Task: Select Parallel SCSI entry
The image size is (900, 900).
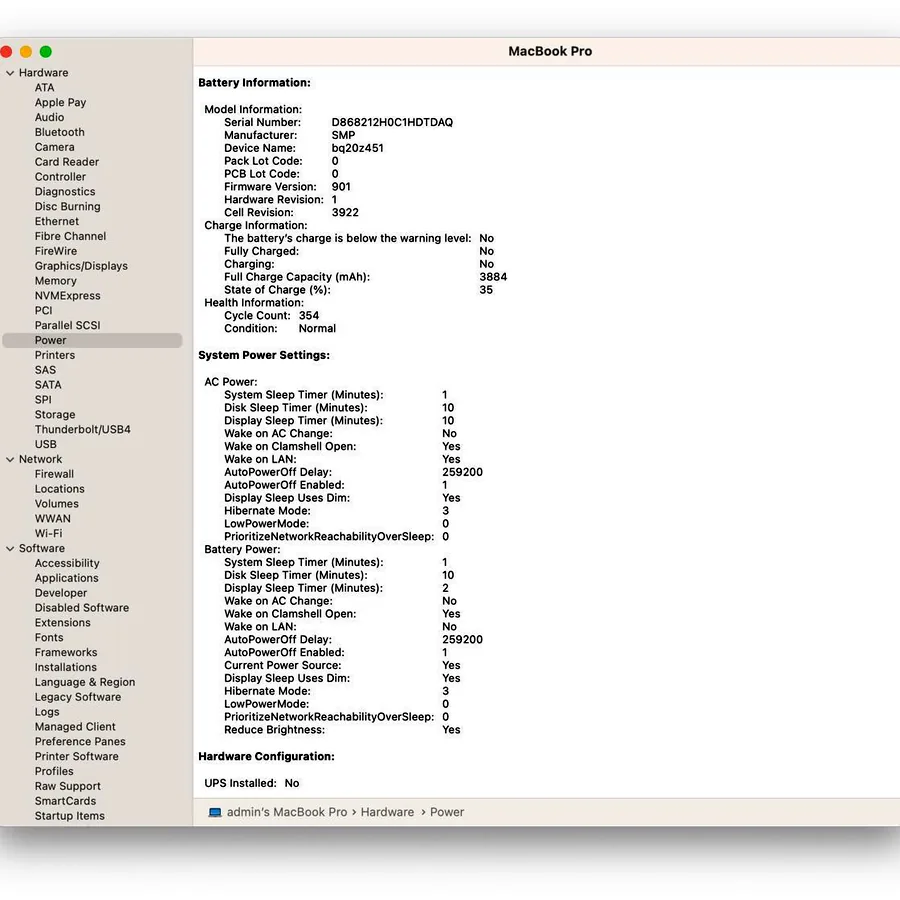Action: (x=67, y=325)
